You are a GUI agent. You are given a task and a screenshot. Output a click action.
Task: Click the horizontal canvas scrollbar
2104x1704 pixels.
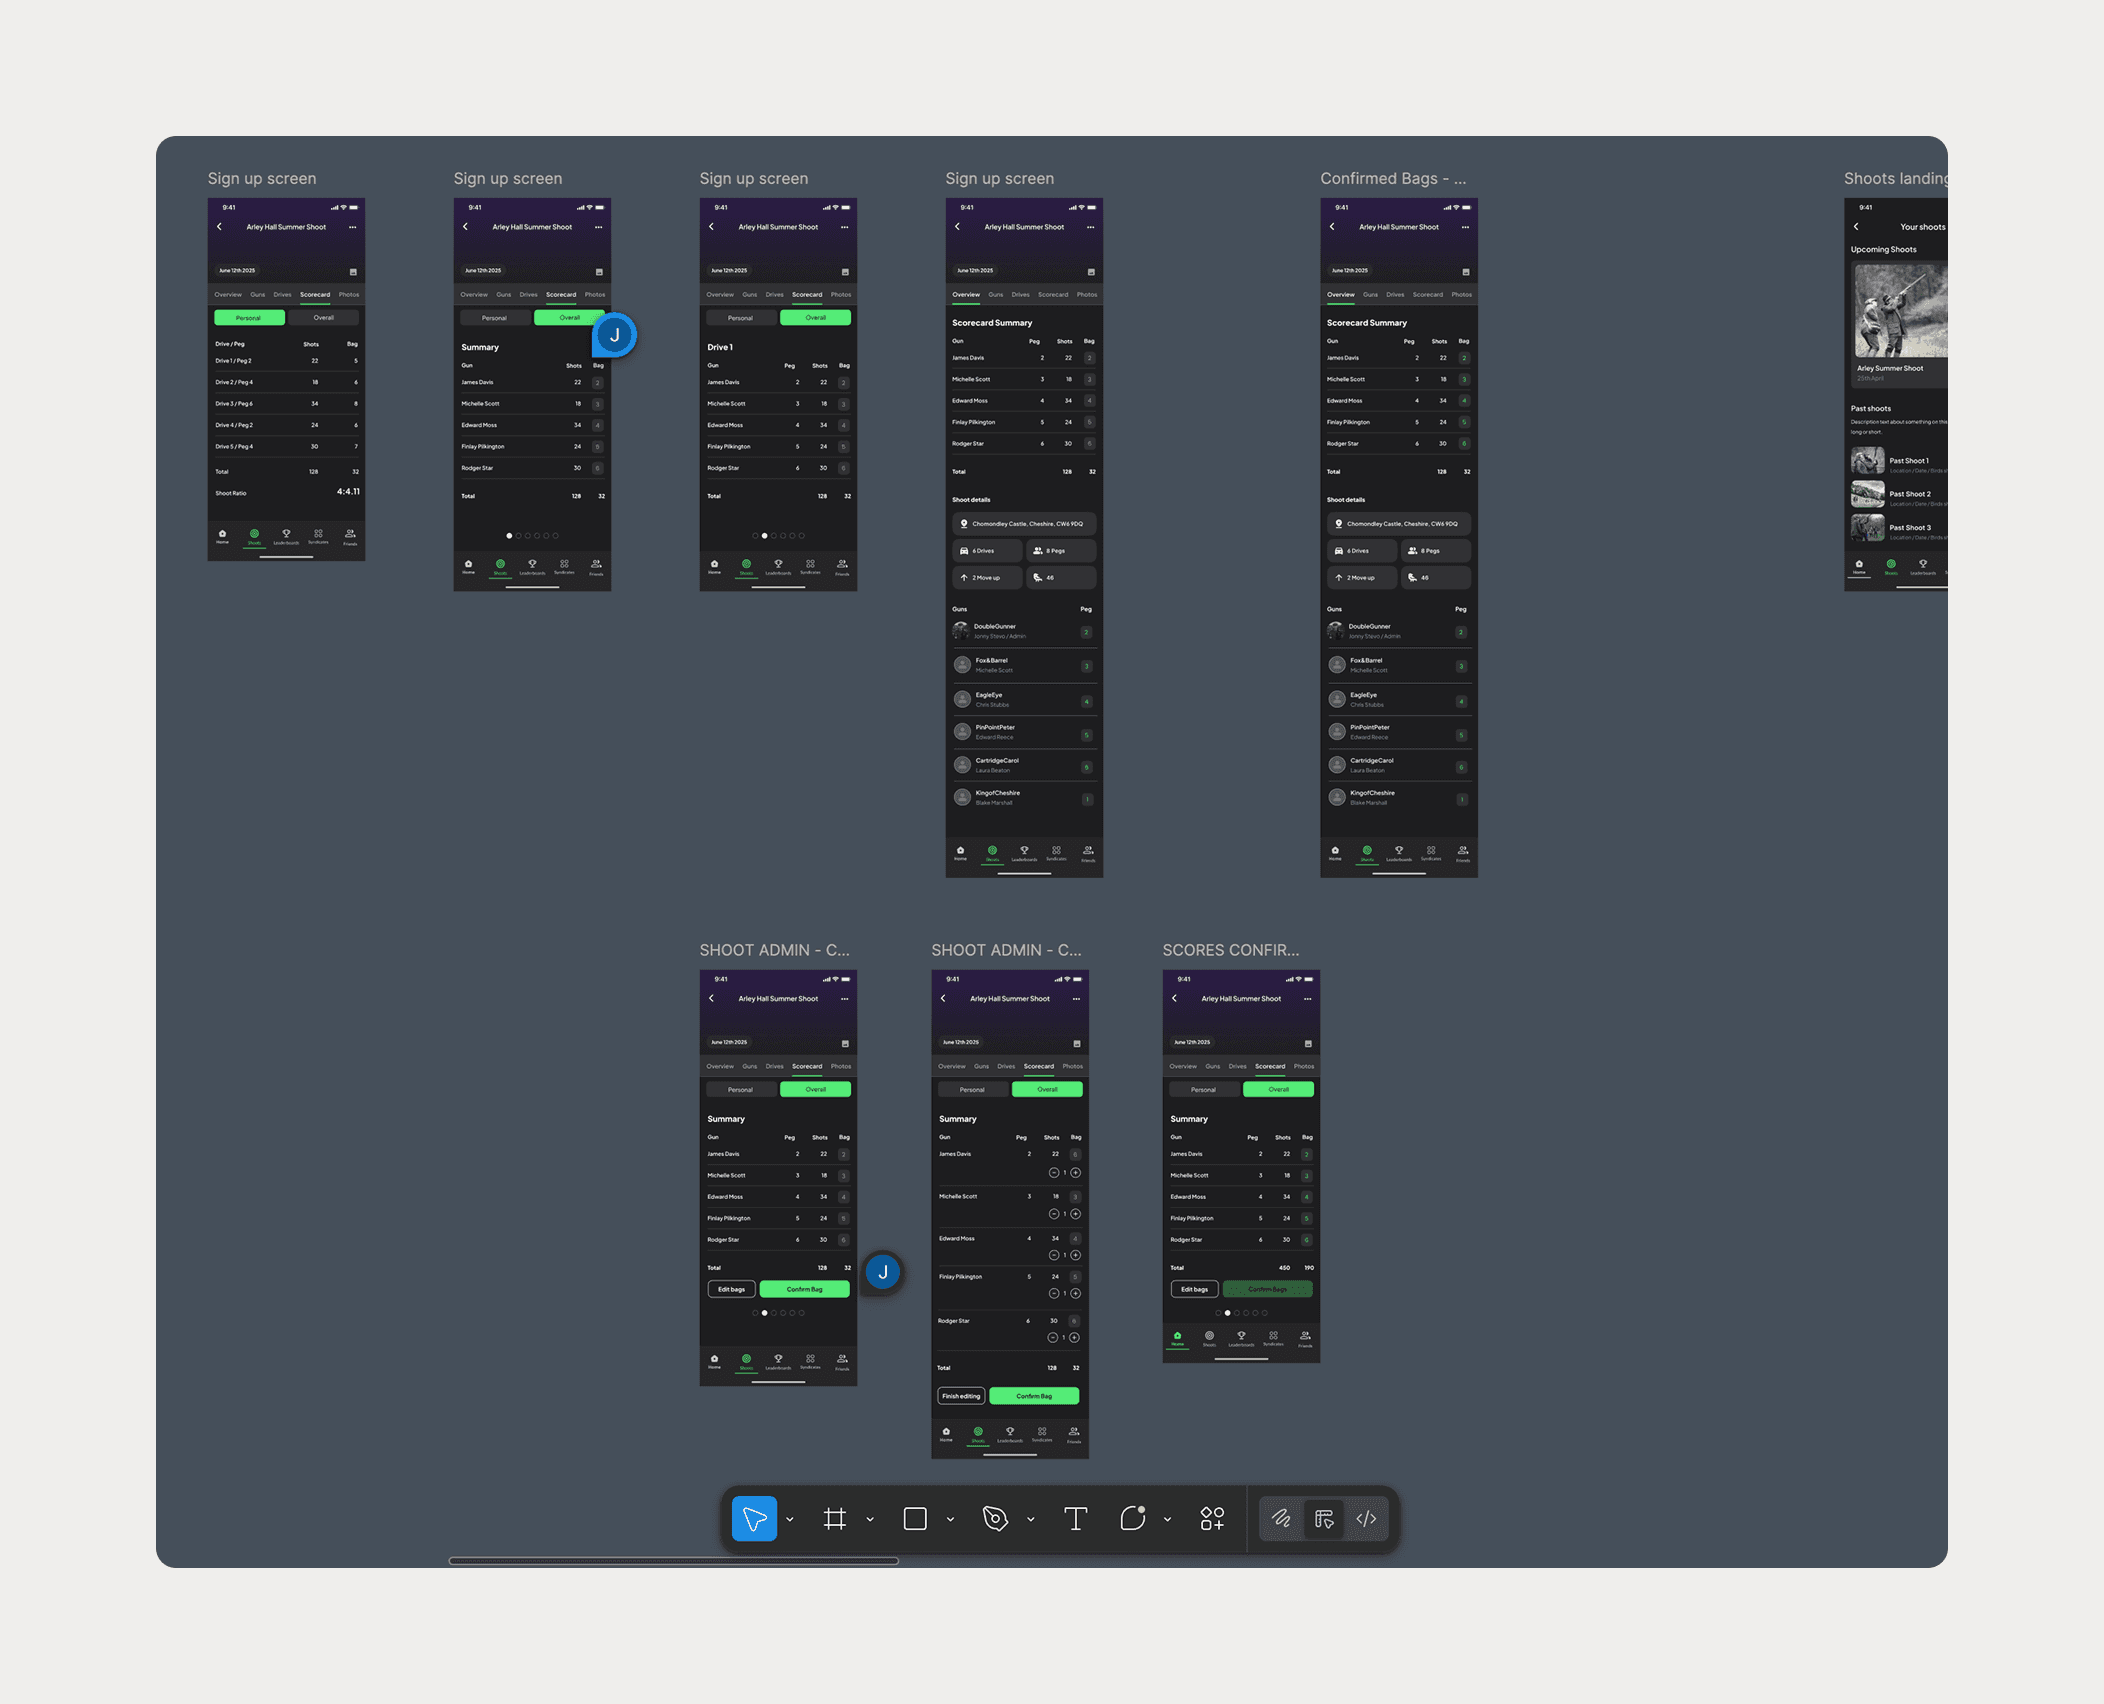tap(673, 1560)
